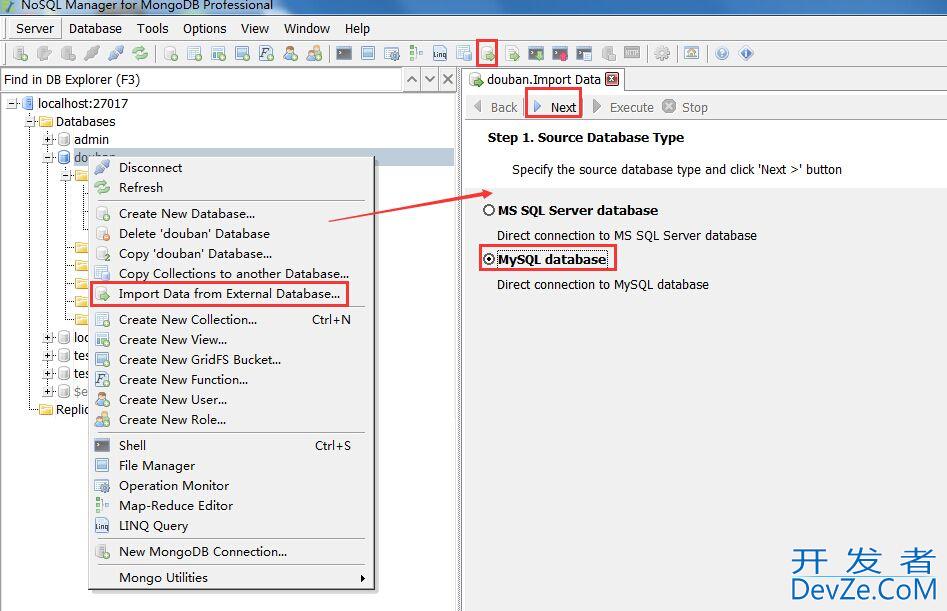Click the Back button in the import wizard
947x611 pixels.
[496, 107]
